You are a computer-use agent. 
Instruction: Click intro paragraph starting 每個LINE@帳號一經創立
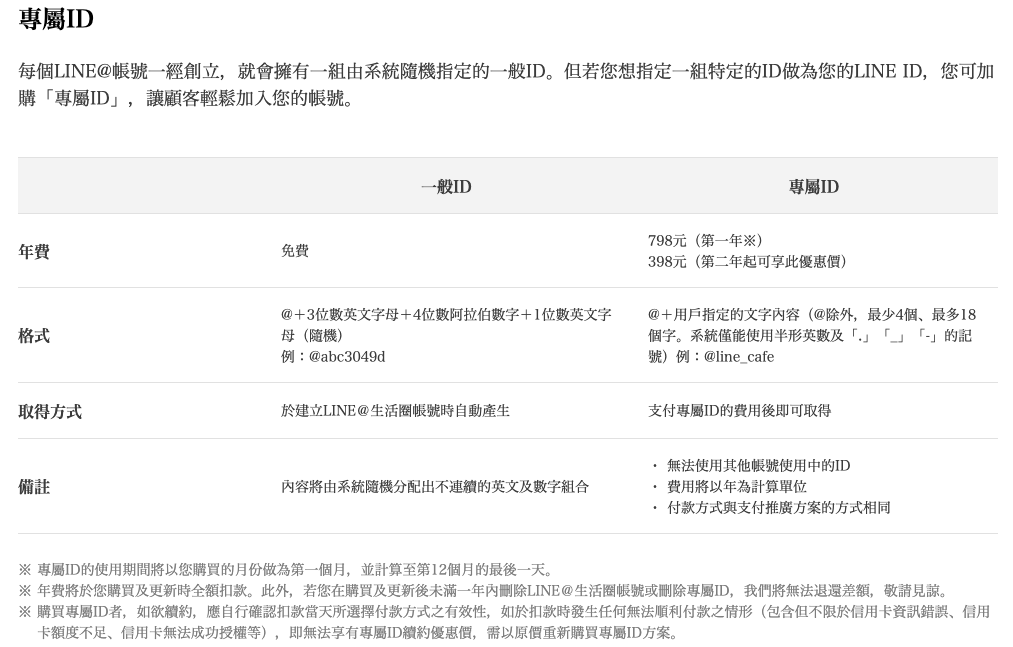click(x=506, y=85)
